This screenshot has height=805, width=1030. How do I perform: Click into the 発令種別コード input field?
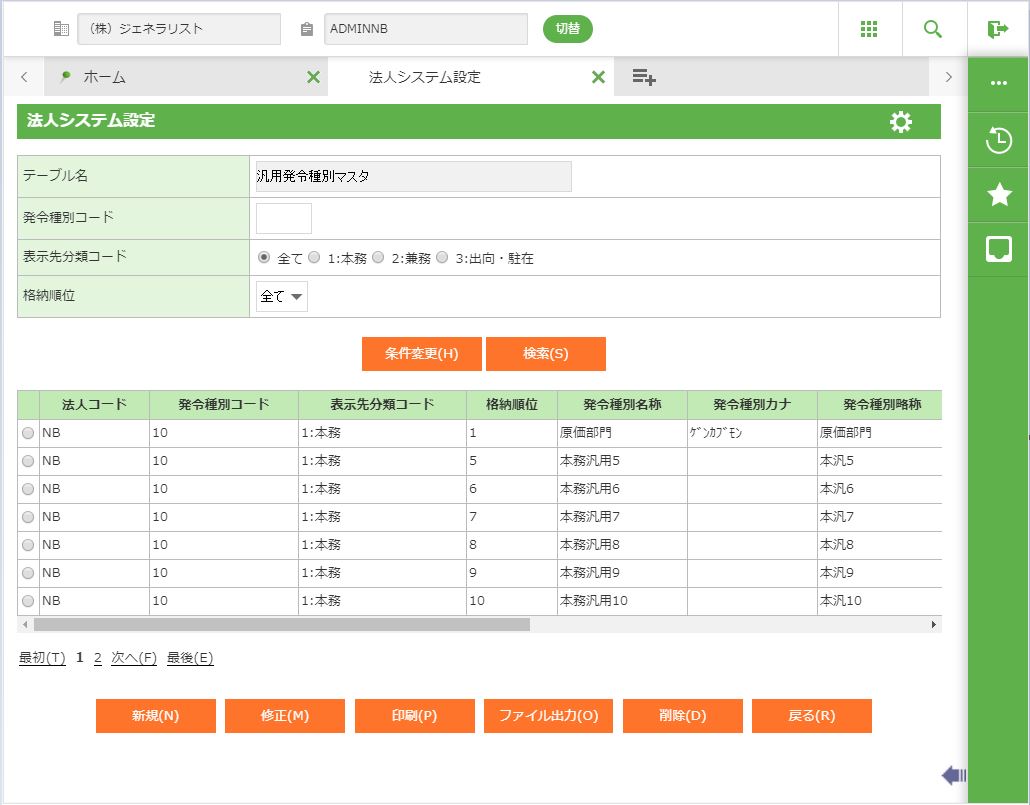click(284, 218)
